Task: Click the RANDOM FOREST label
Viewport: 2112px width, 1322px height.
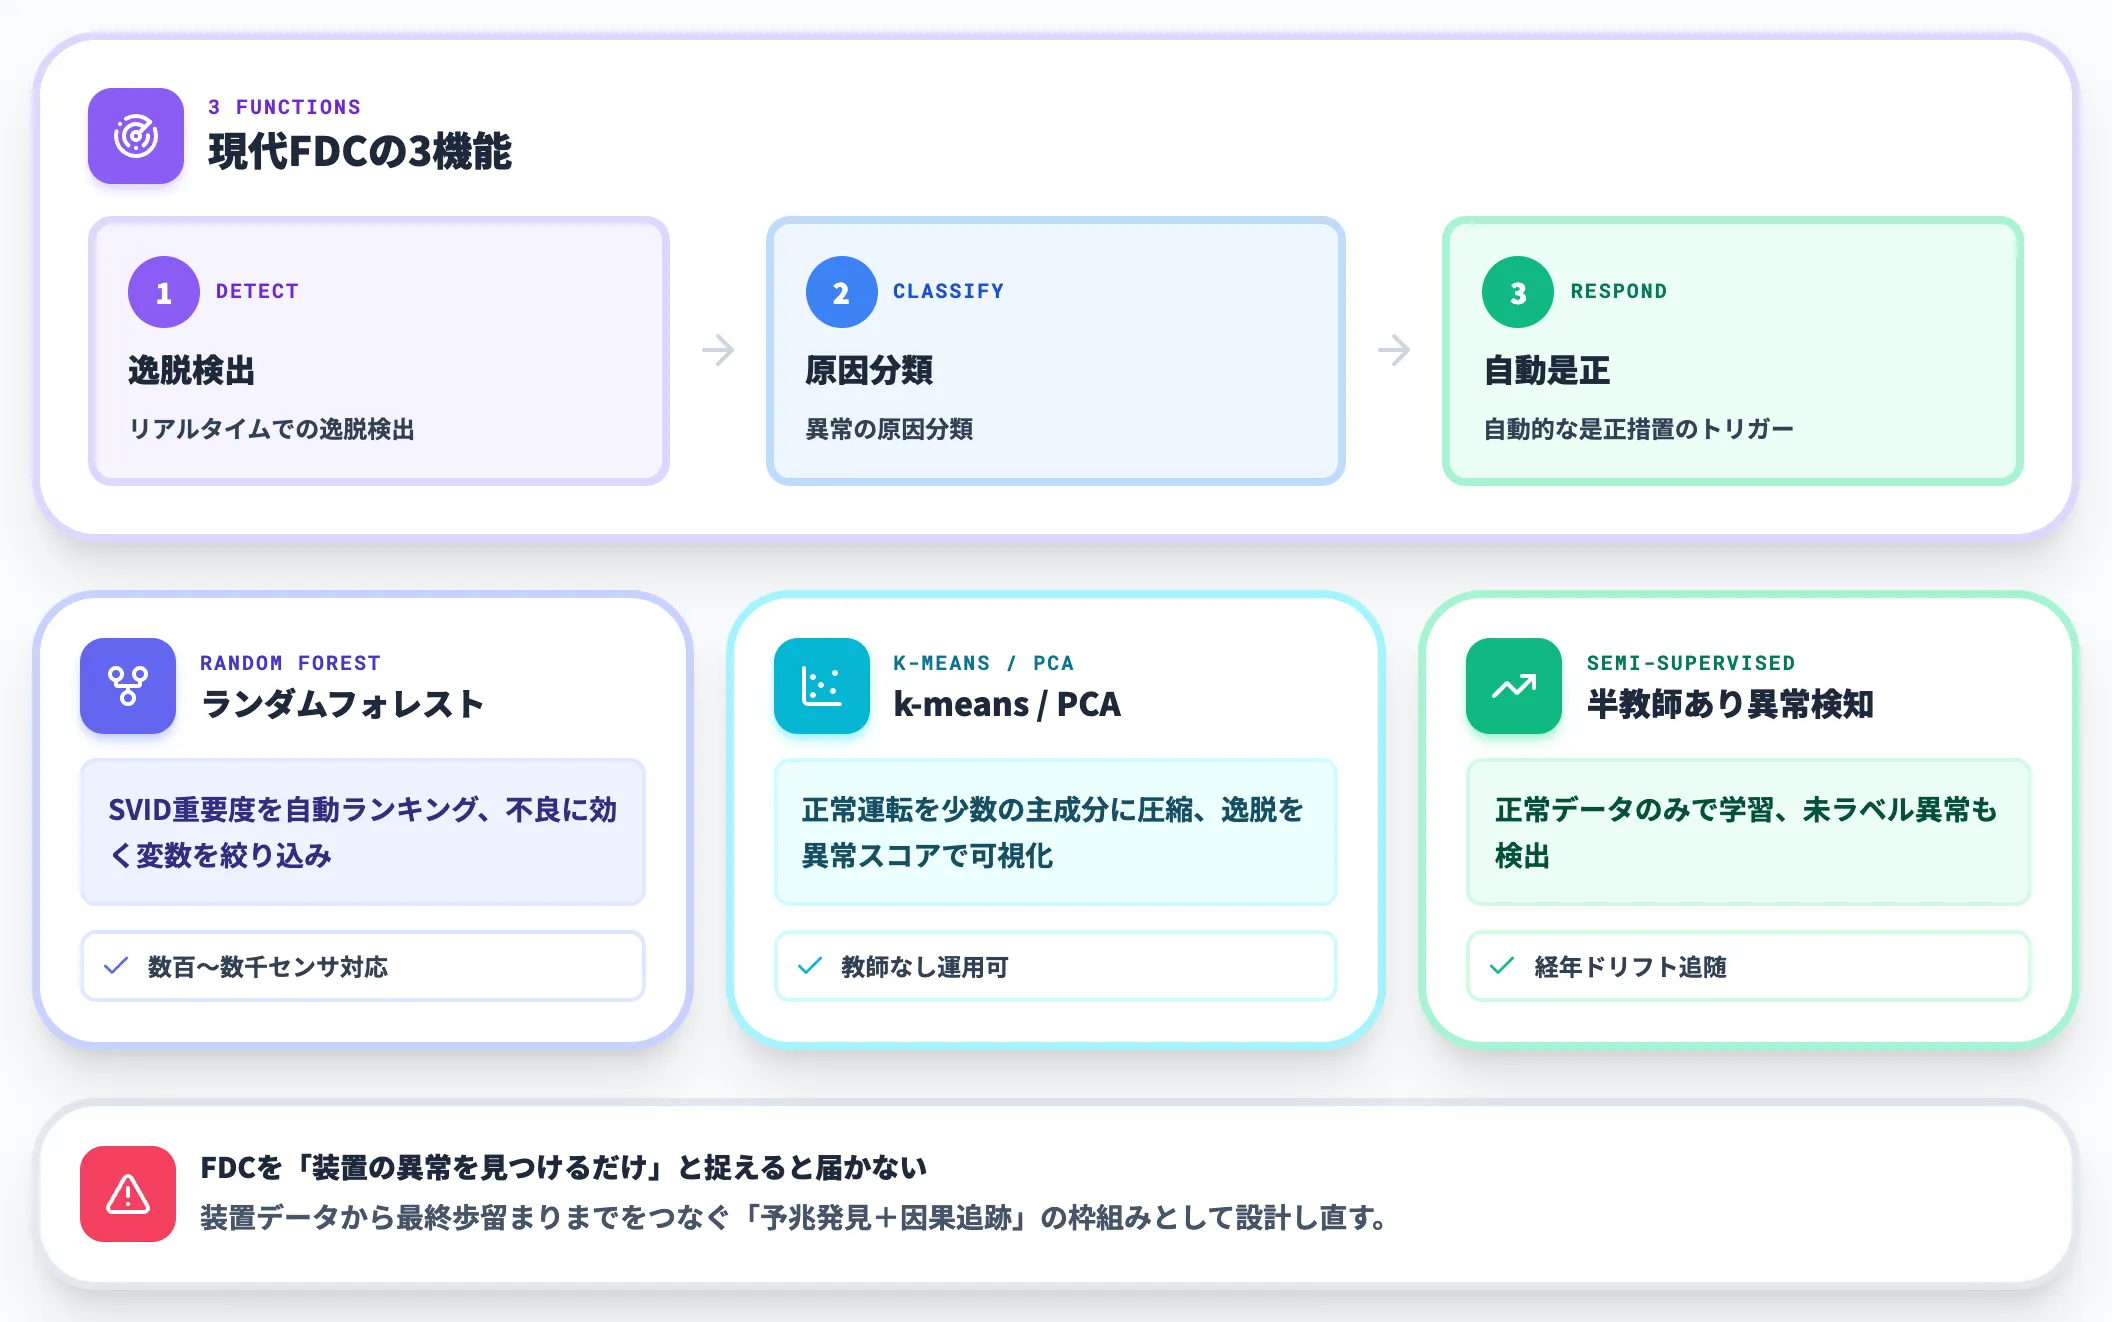Action: [x=290, y=663]
